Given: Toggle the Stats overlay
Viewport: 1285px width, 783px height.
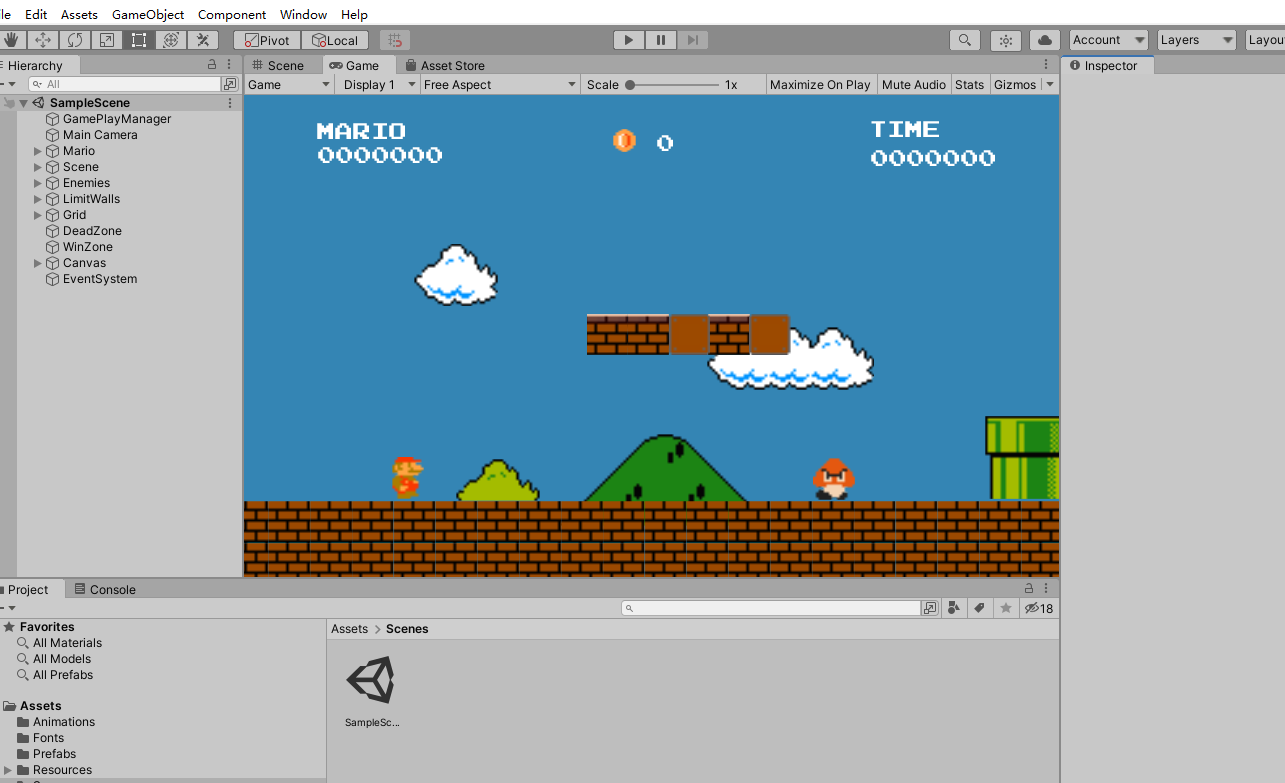Looking at the screenshot, I should pyautogui.click(x=969, y=85).
